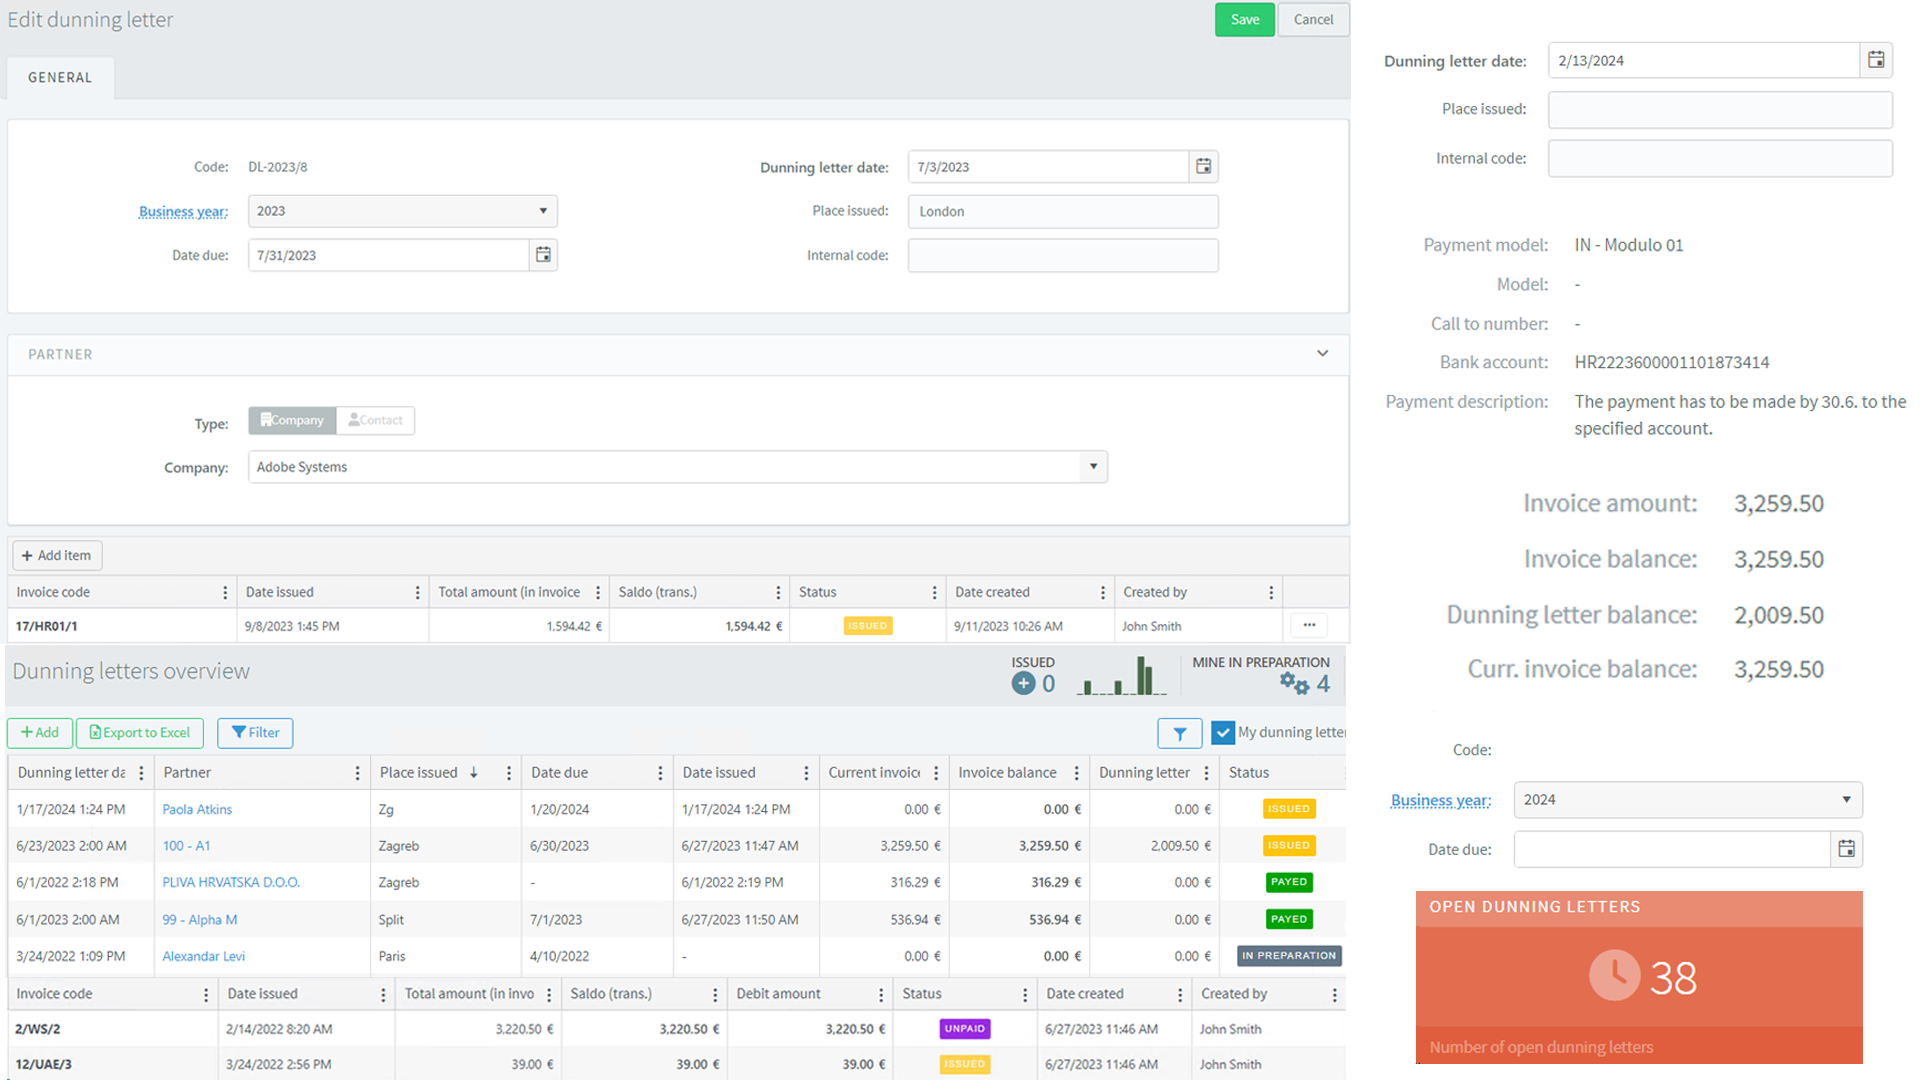Open Company dropdown showing Adobe Systems
Image resolution: width=1920 pixels, height=1080 pixels.
point(678,467)
